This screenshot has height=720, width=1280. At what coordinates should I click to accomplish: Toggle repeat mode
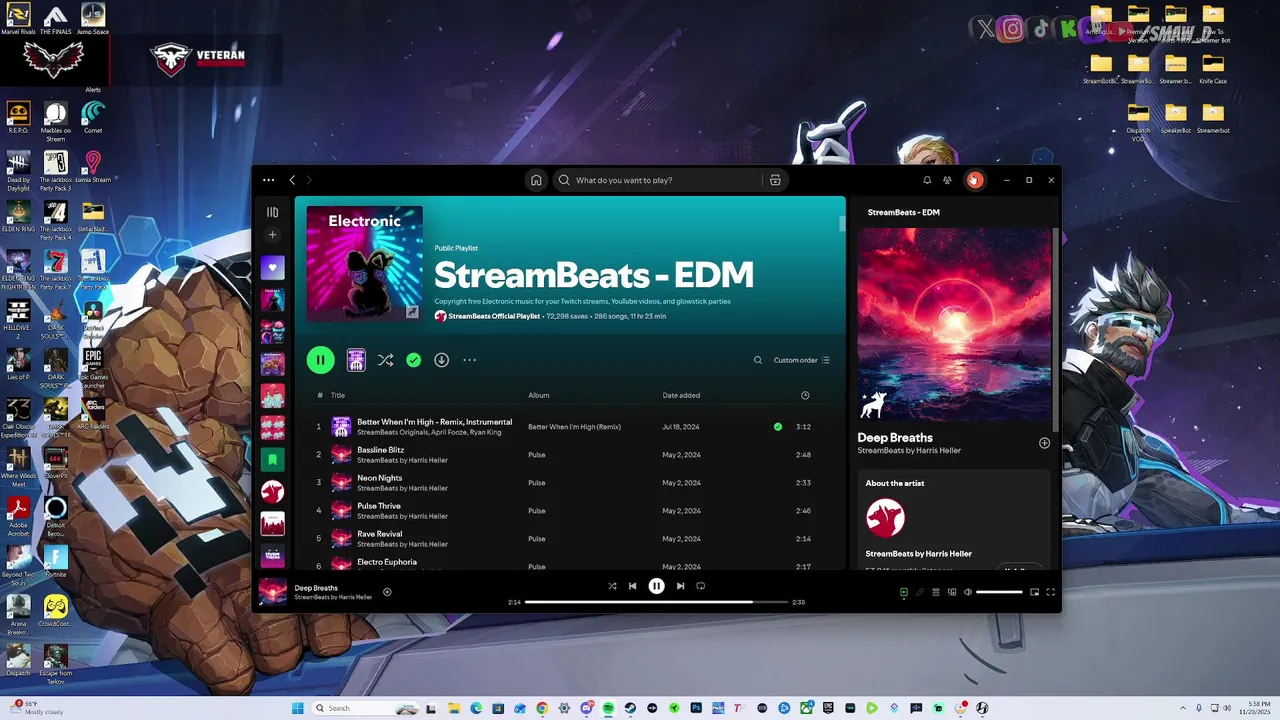click(700, 586)
